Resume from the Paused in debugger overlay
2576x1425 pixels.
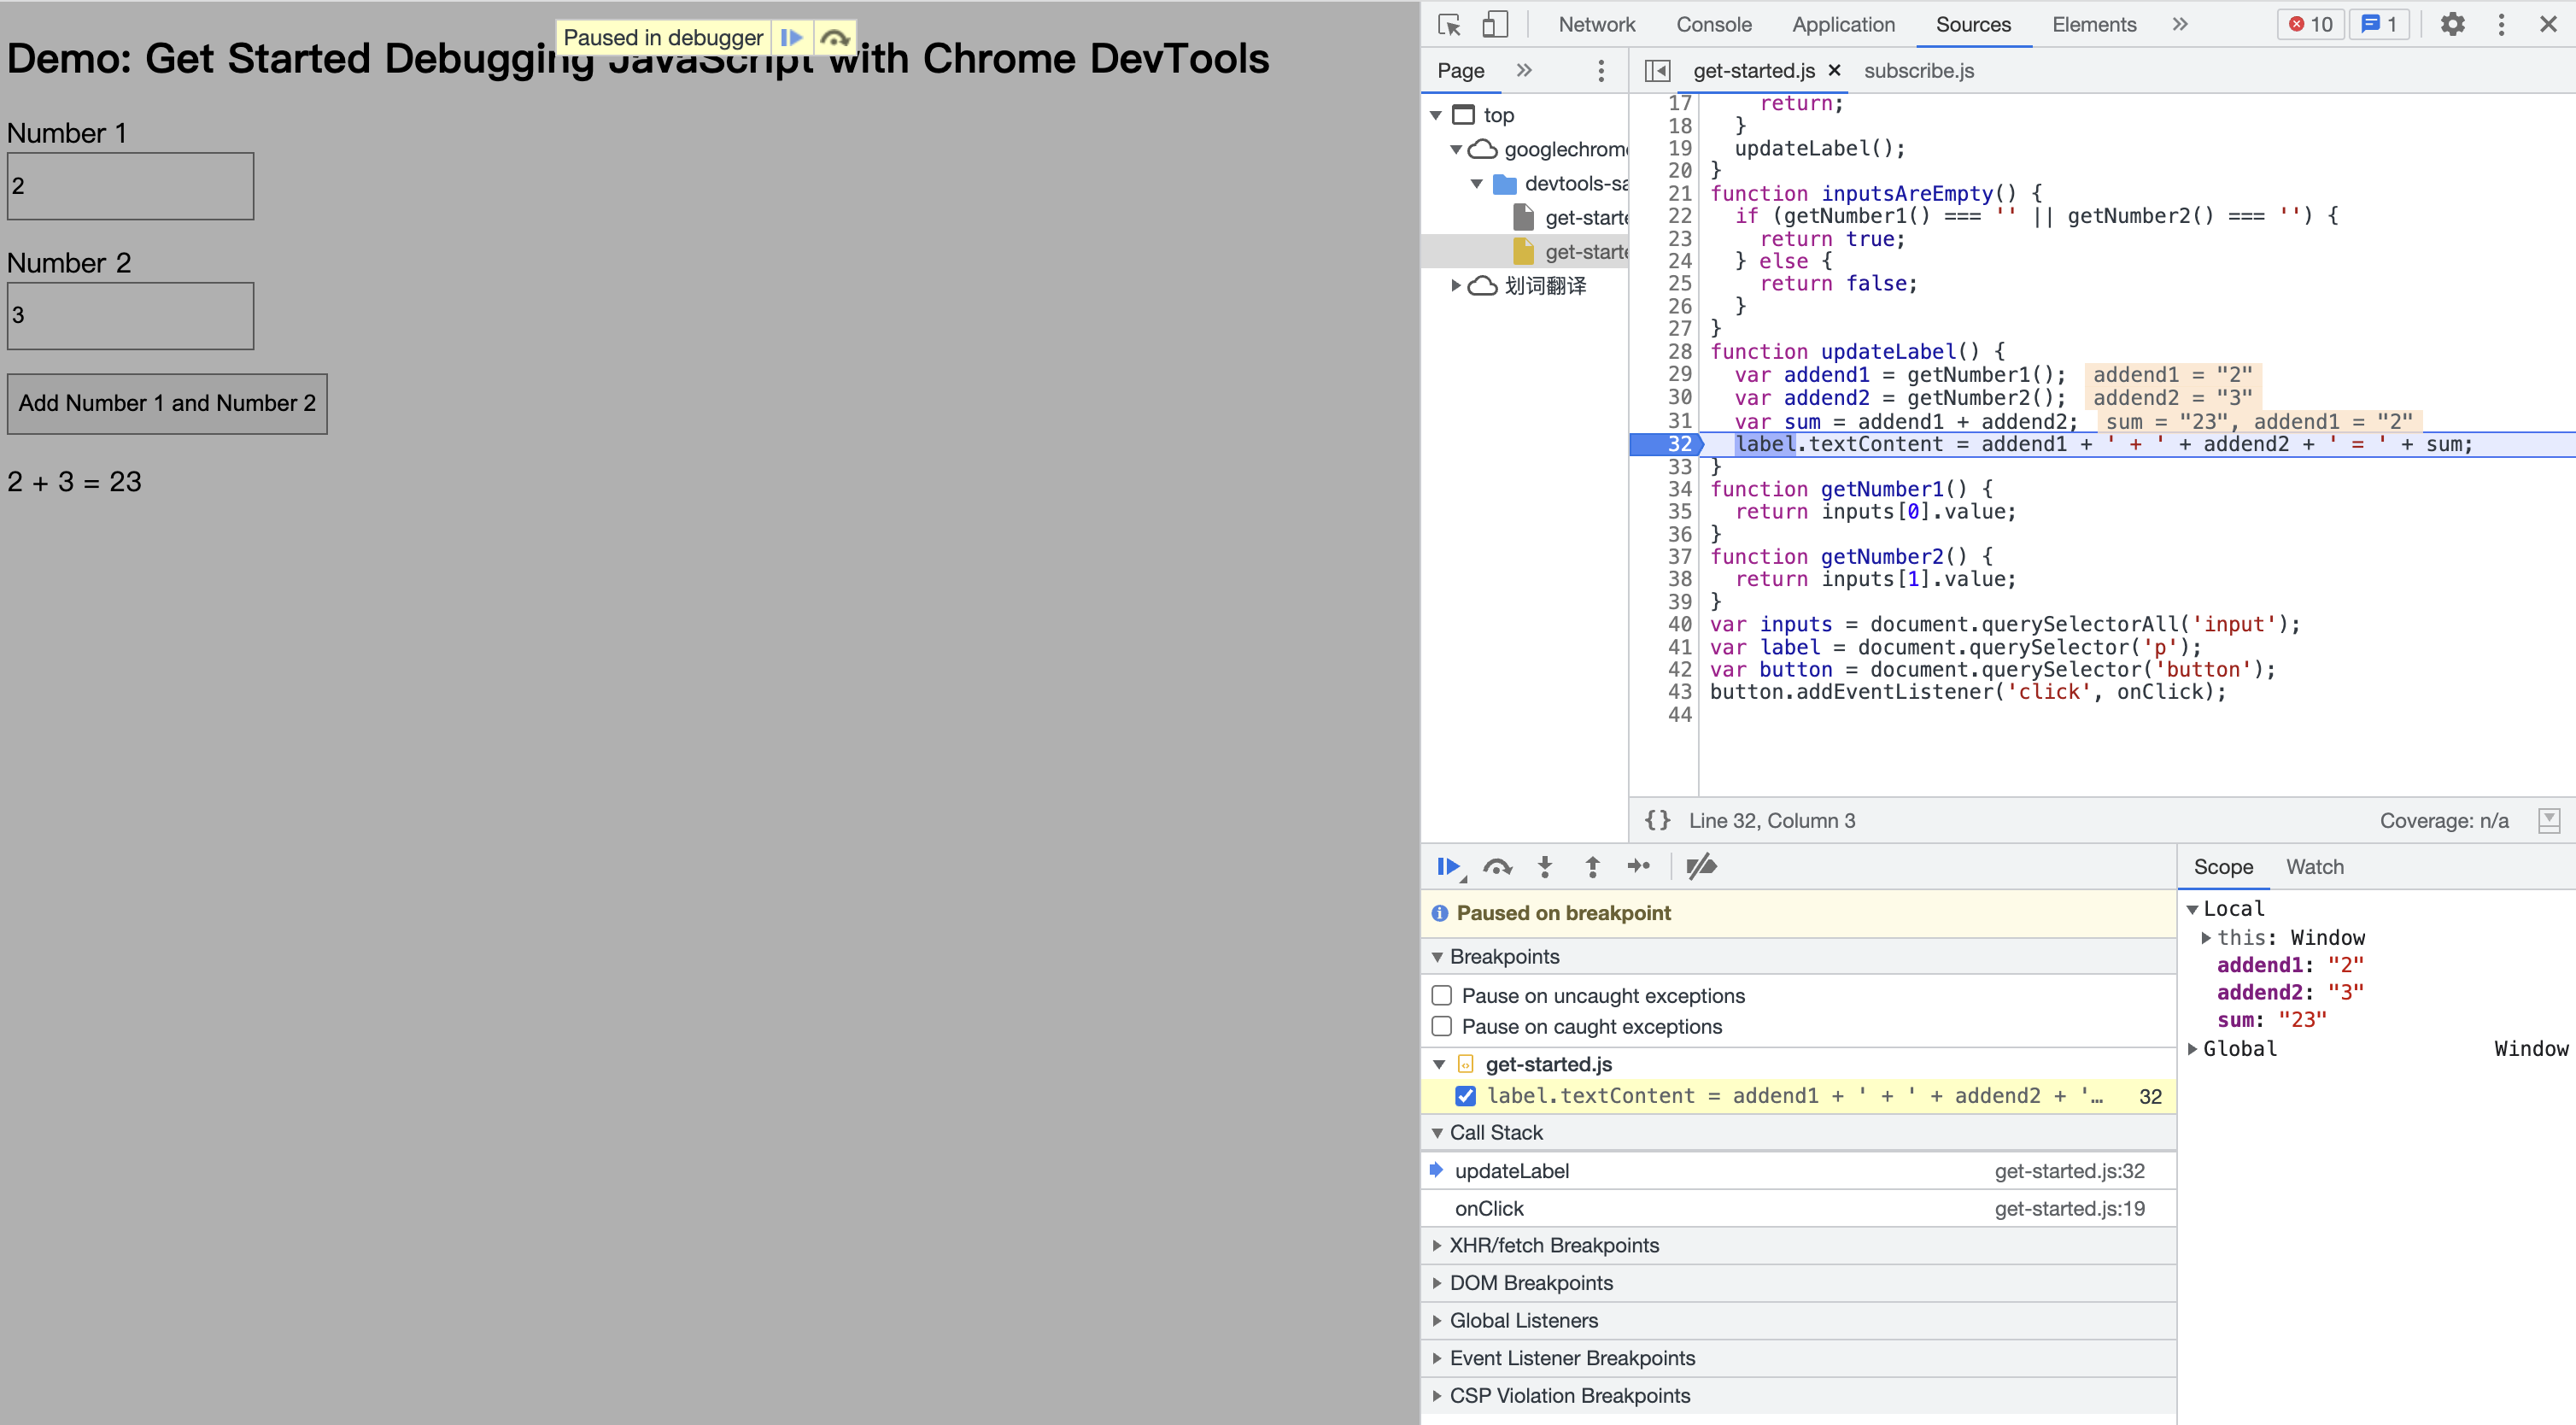tap(791, 37)
